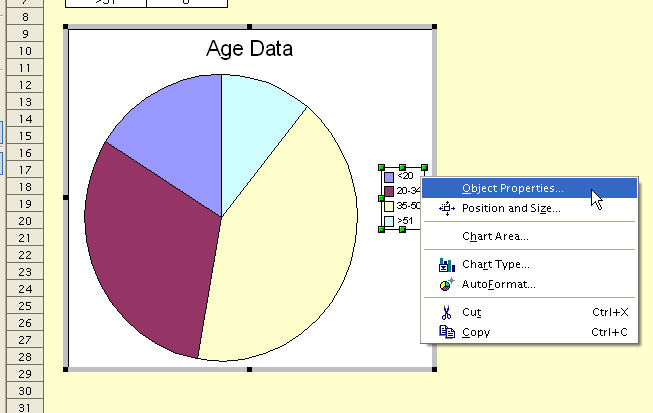Open Chart Type dialog entry
This screenshot has height=413, width=653.
(529, 264)
